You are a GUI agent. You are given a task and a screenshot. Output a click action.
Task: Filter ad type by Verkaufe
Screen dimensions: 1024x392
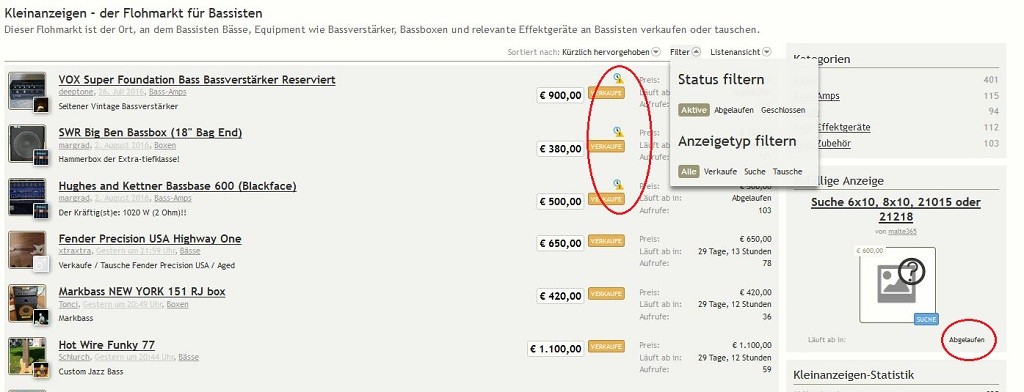pos(720,172)
